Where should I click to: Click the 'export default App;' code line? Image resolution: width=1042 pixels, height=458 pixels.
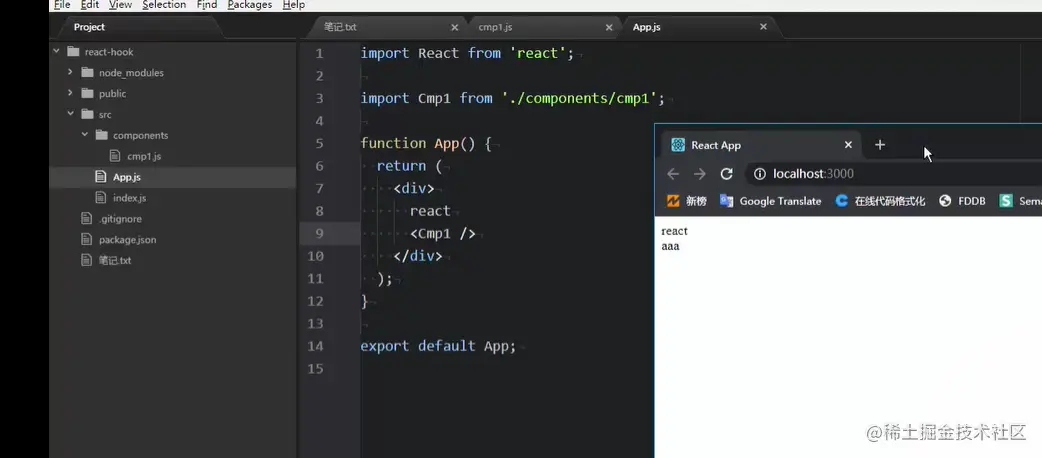point(438,346)
